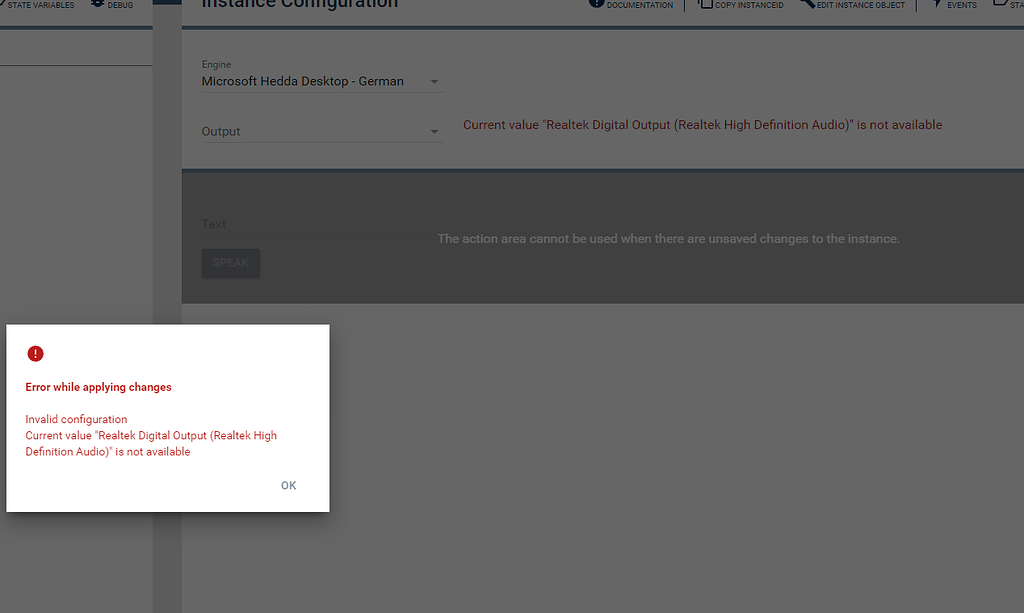Screen dimensions: 1024x613
Task: Dismiss the error dialog with OK
Action: [x=288, y=485]
